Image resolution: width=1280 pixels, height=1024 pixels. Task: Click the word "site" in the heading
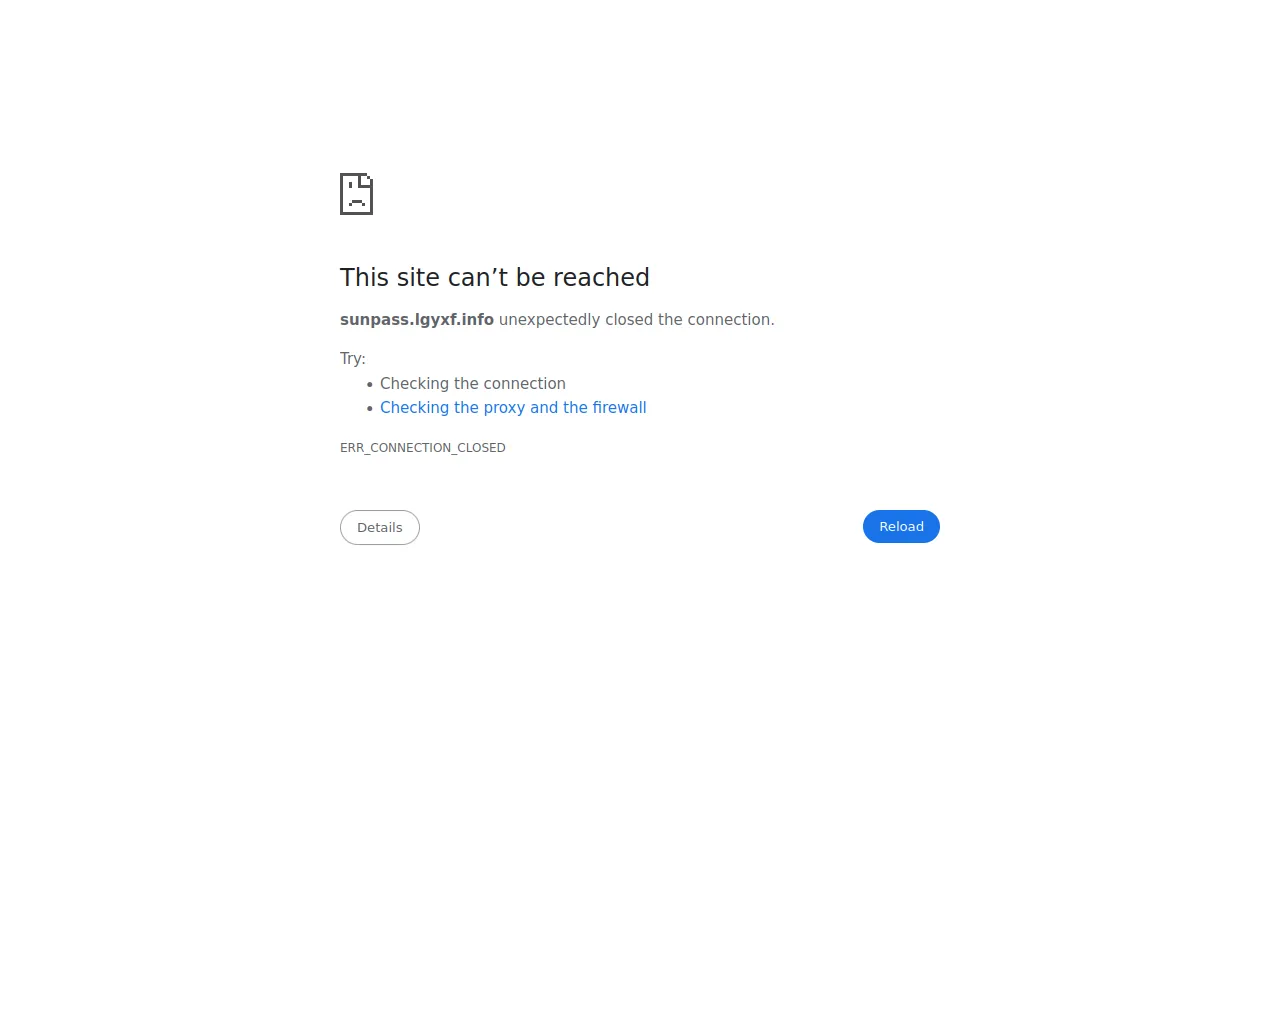coord(419,277)
